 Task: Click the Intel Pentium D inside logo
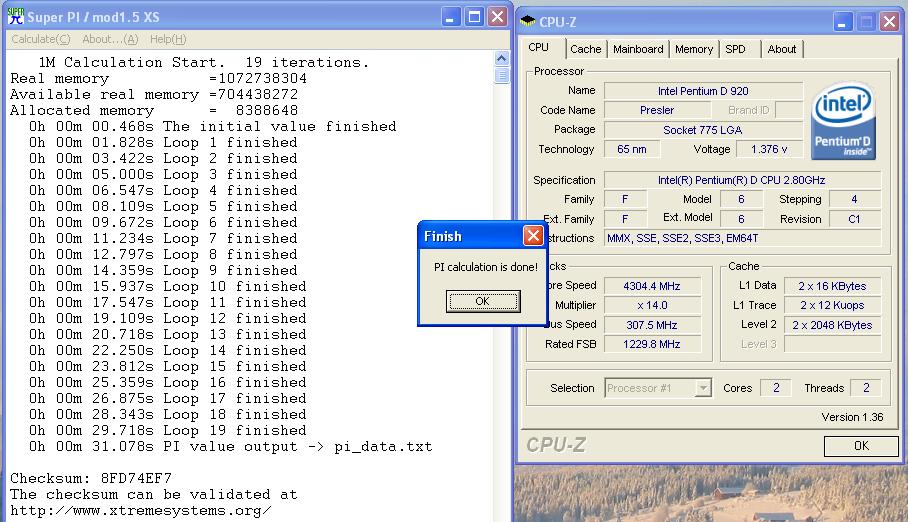click(x=843, y=121)
